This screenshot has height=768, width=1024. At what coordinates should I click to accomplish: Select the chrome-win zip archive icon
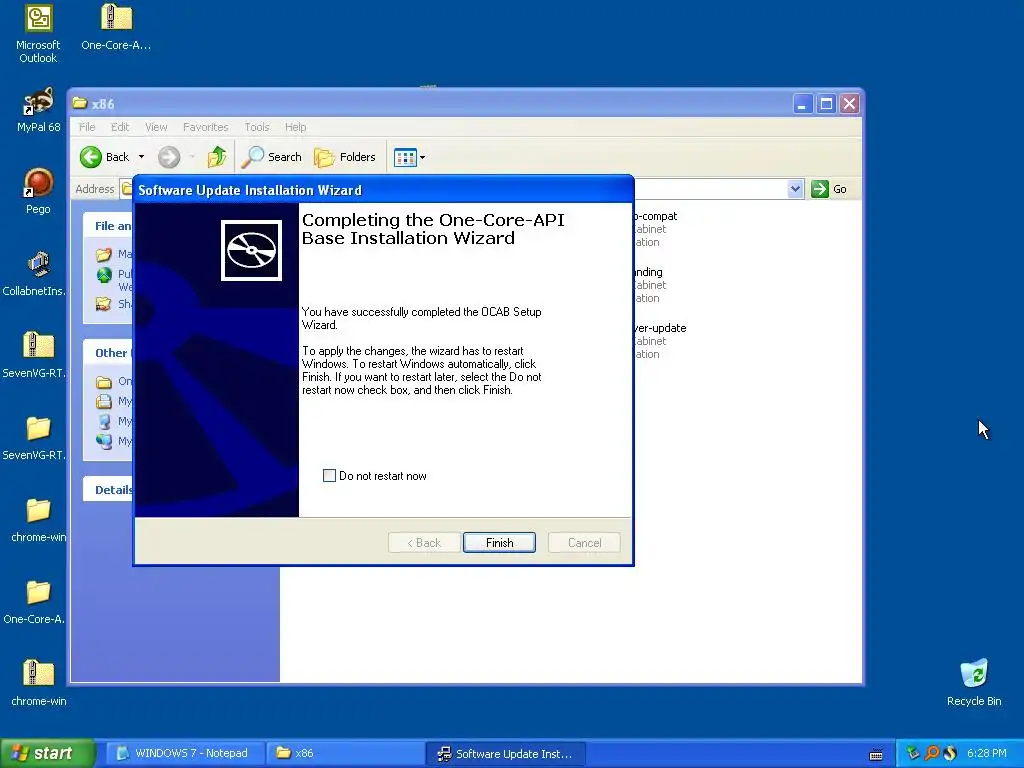(x=39, y=682)
